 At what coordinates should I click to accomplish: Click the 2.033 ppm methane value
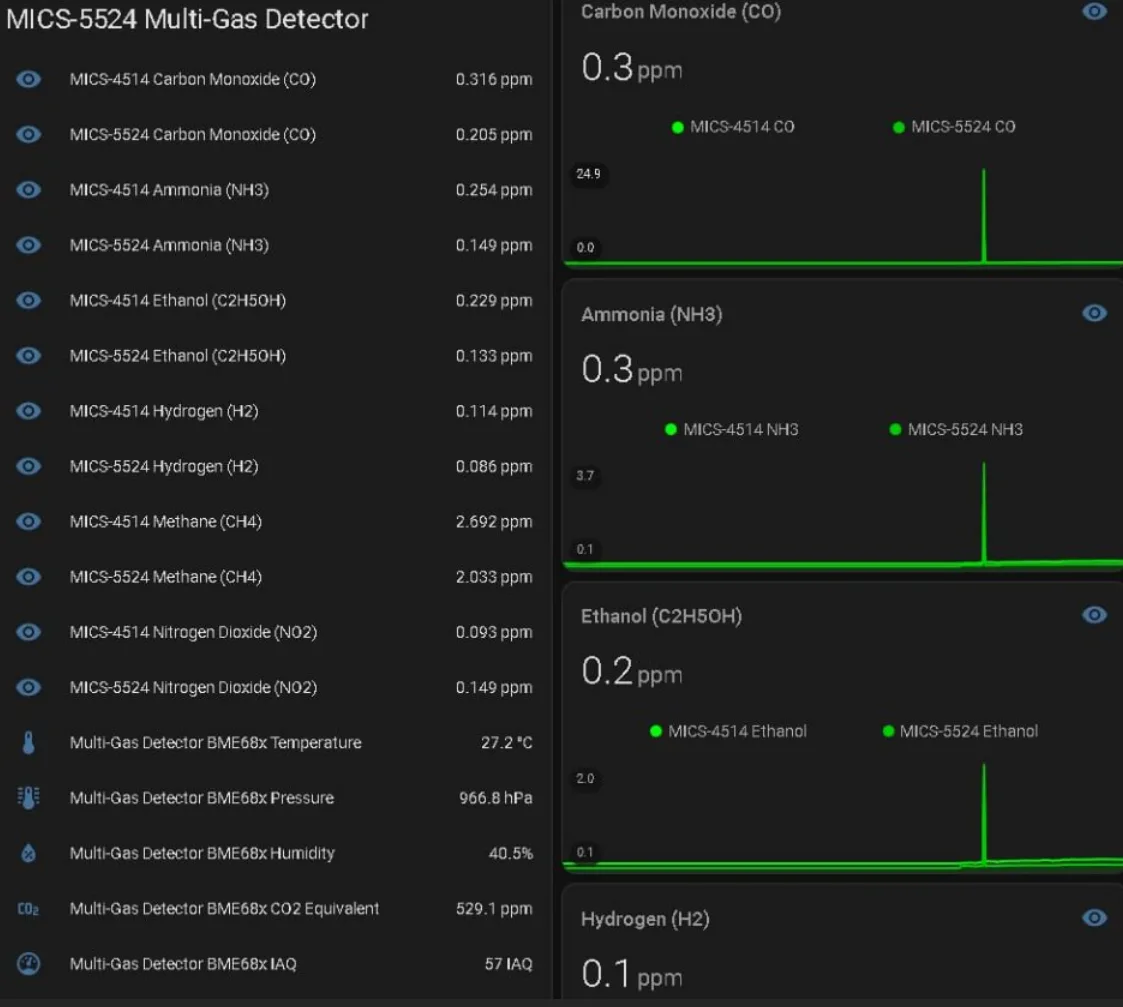coord(493,577)
